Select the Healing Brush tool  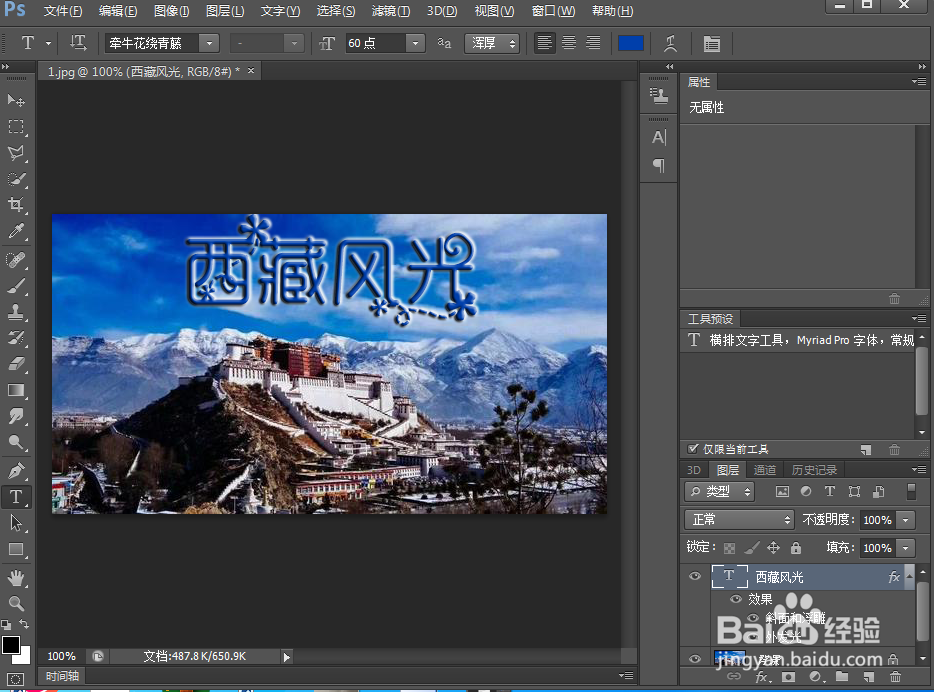tap(16, 260)
